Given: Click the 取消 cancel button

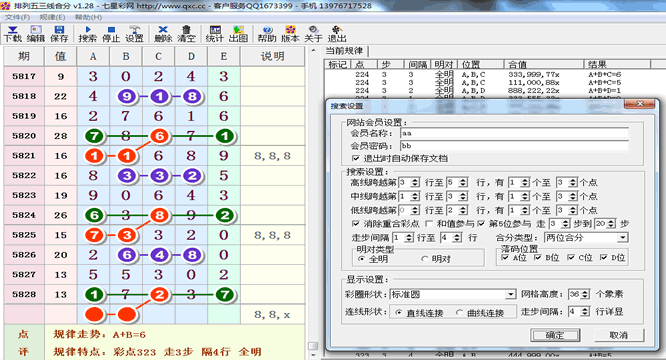Looking at the screenshot, I should point(619,335).
